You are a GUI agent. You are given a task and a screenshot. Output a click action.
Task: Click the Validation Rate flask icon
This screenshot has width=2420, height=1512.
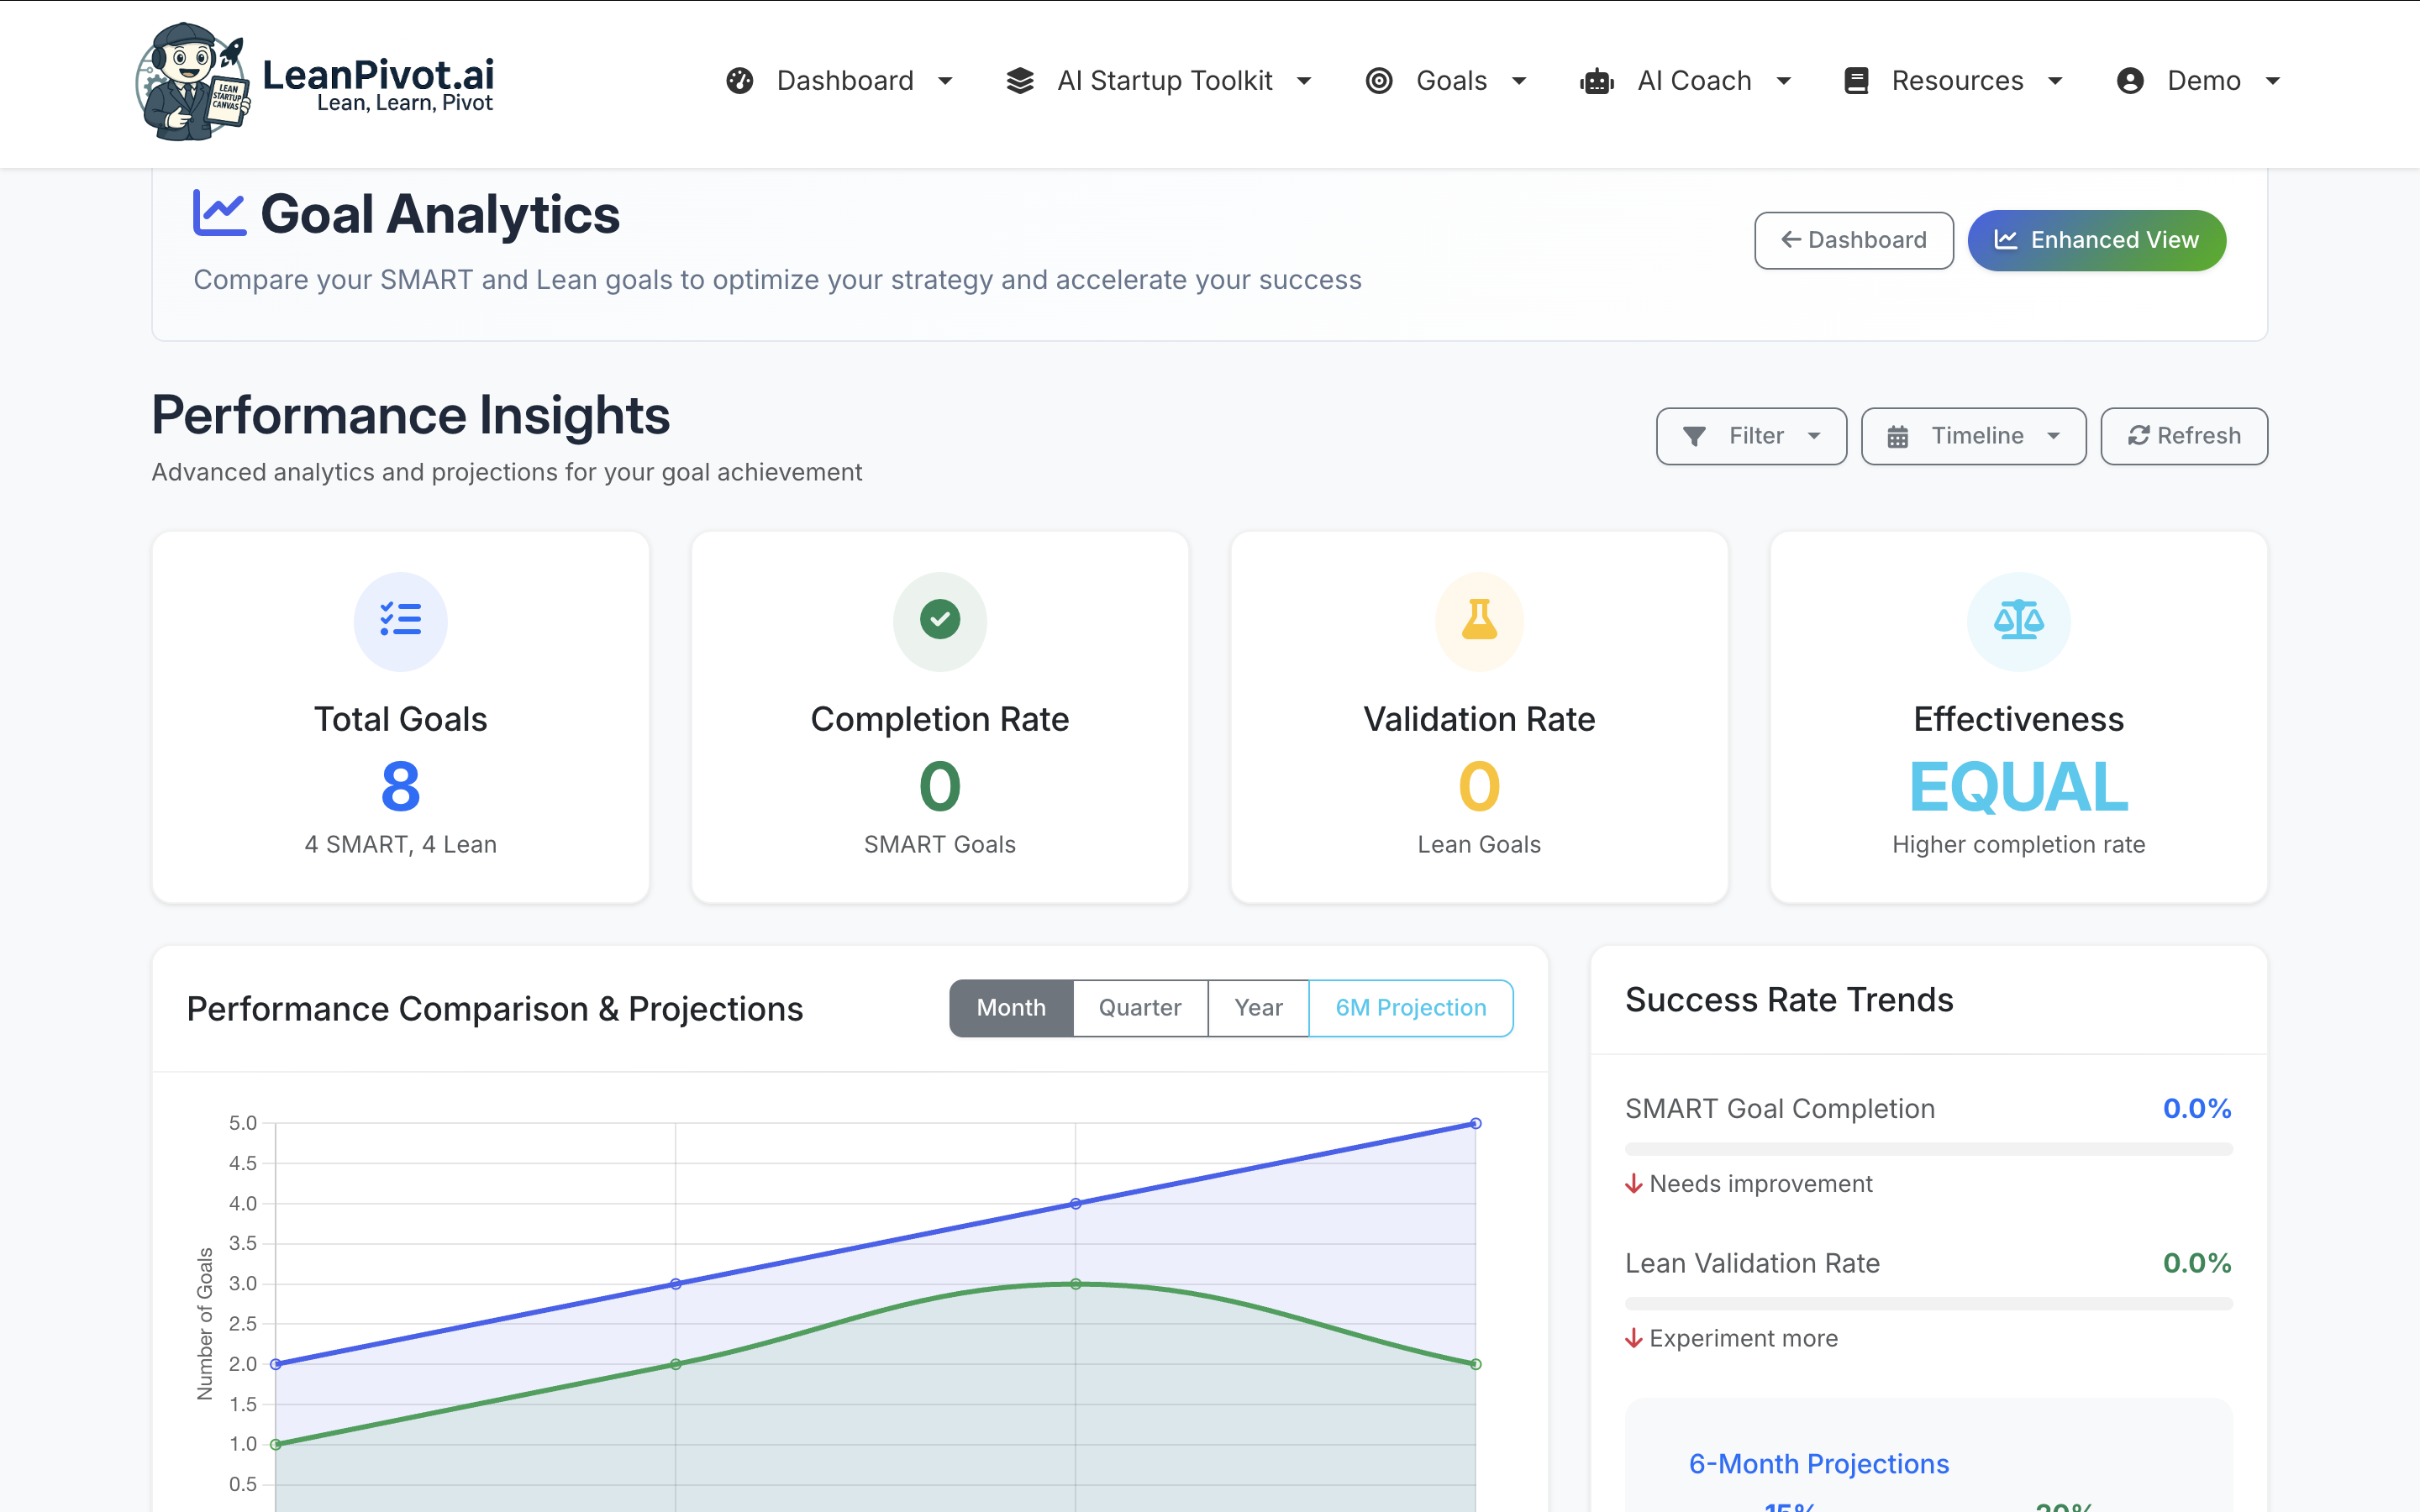[x=1478, y=621]
